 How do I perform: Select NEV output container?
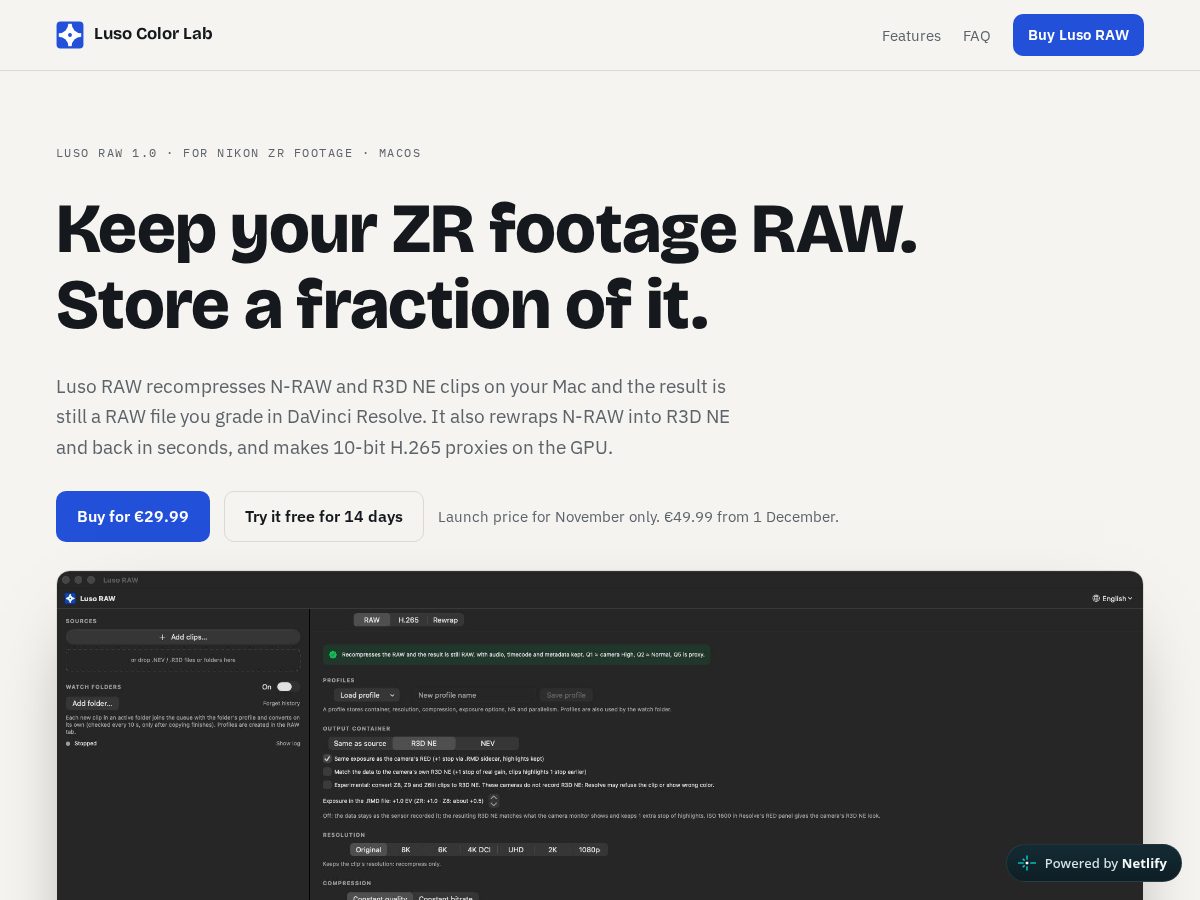(x=488, y=743)
